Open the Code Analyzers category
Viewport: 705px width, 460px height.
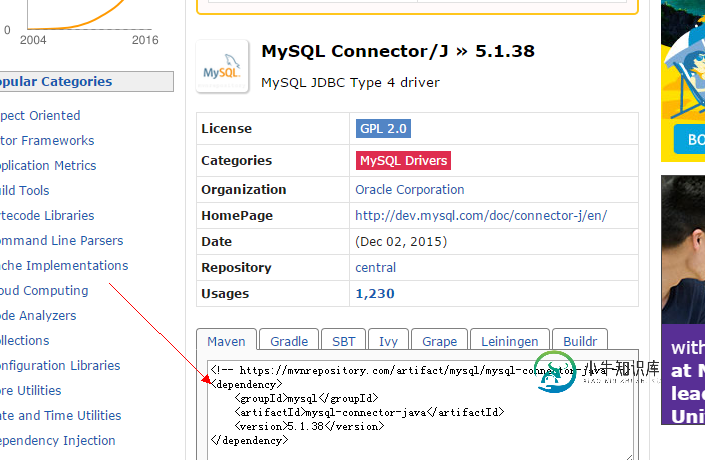[x=38, y=316]
